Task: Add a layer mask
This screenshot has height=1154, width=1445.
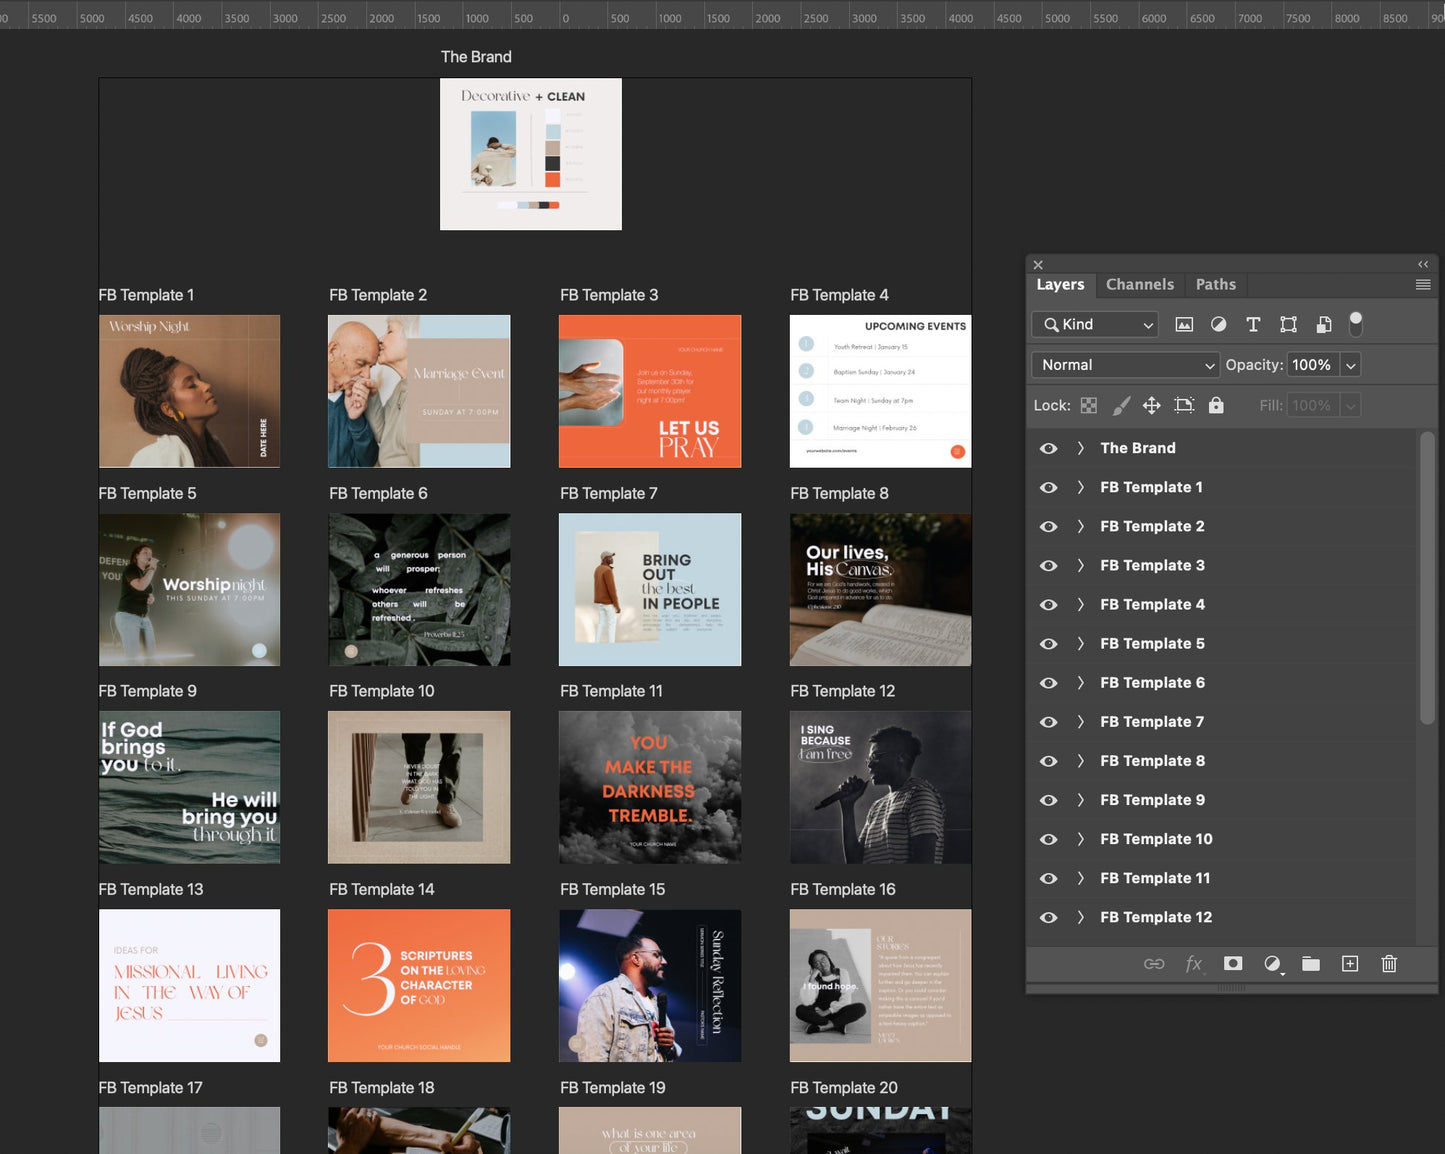Action: [1233, 963]
